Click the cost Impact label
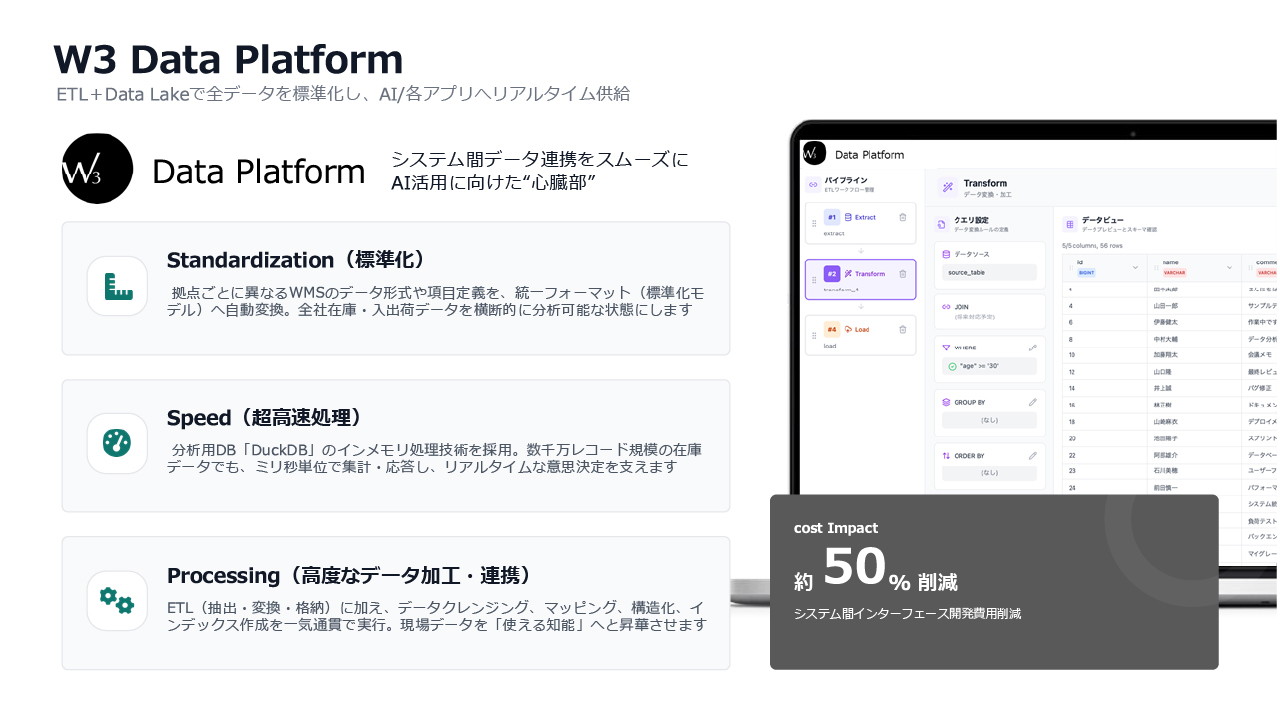1280x701 pixels. (836, 528)
